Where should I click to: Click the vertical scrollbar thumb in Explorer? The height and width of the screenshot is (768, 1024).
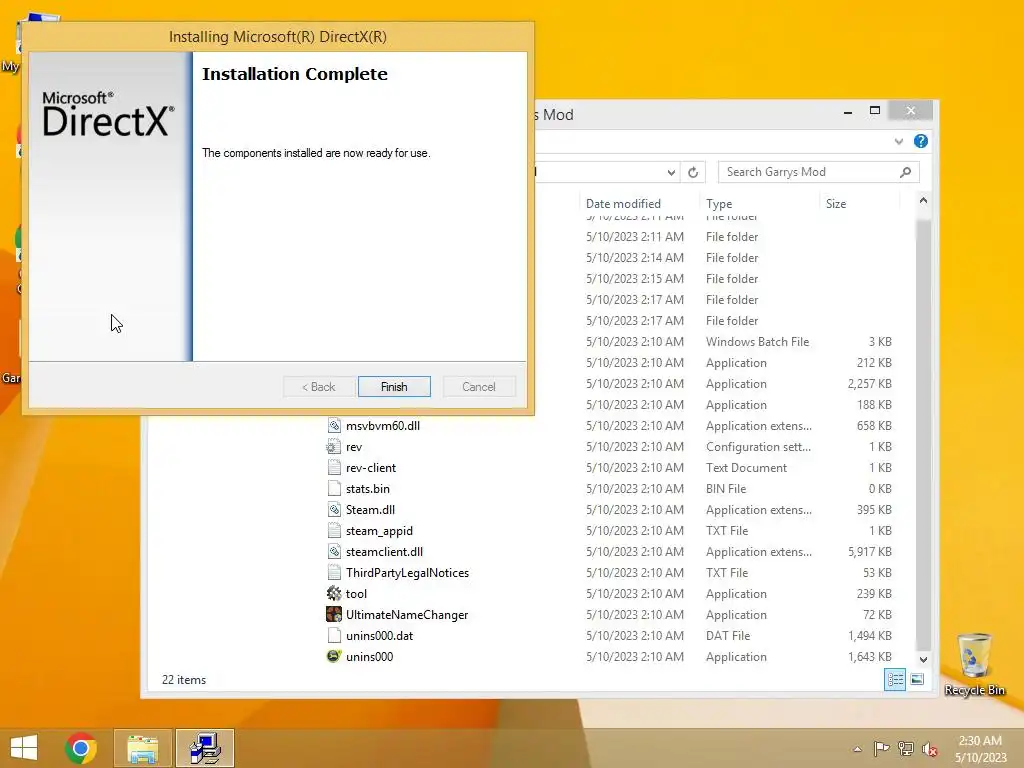point(923,434)
